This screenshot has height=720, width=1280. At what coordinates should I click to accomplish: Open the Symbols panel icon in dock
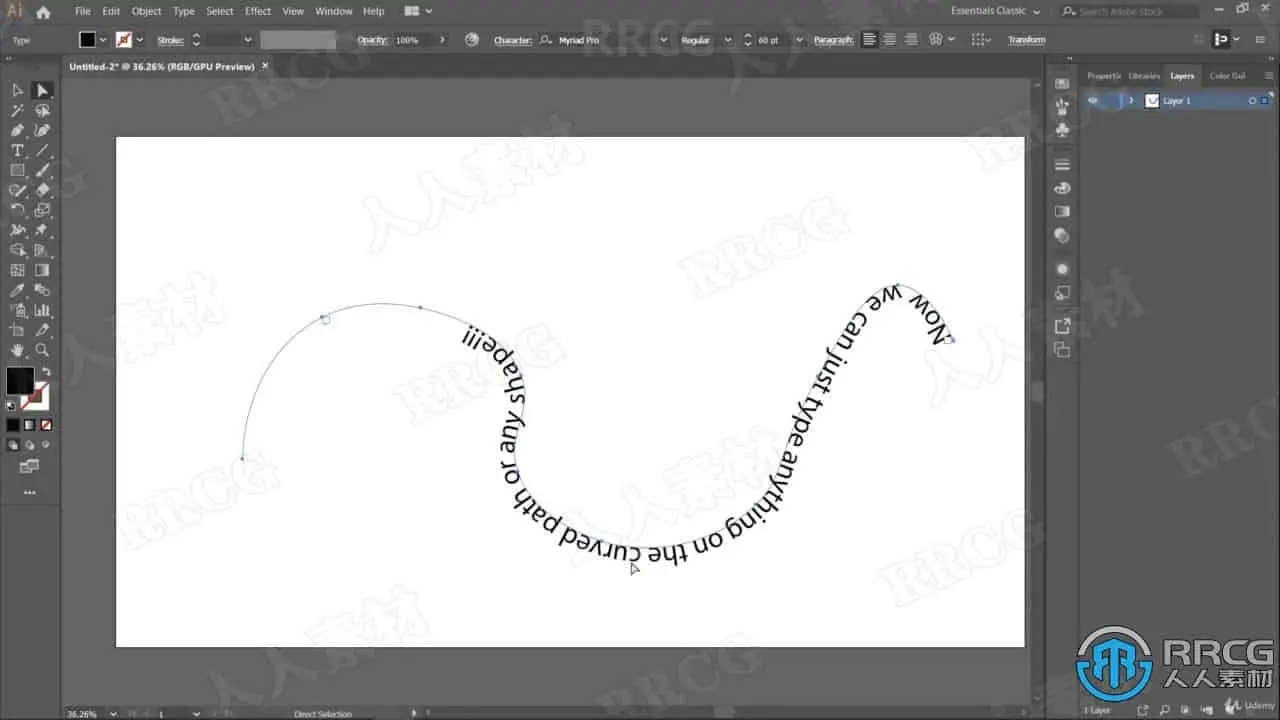(1062, 130)
